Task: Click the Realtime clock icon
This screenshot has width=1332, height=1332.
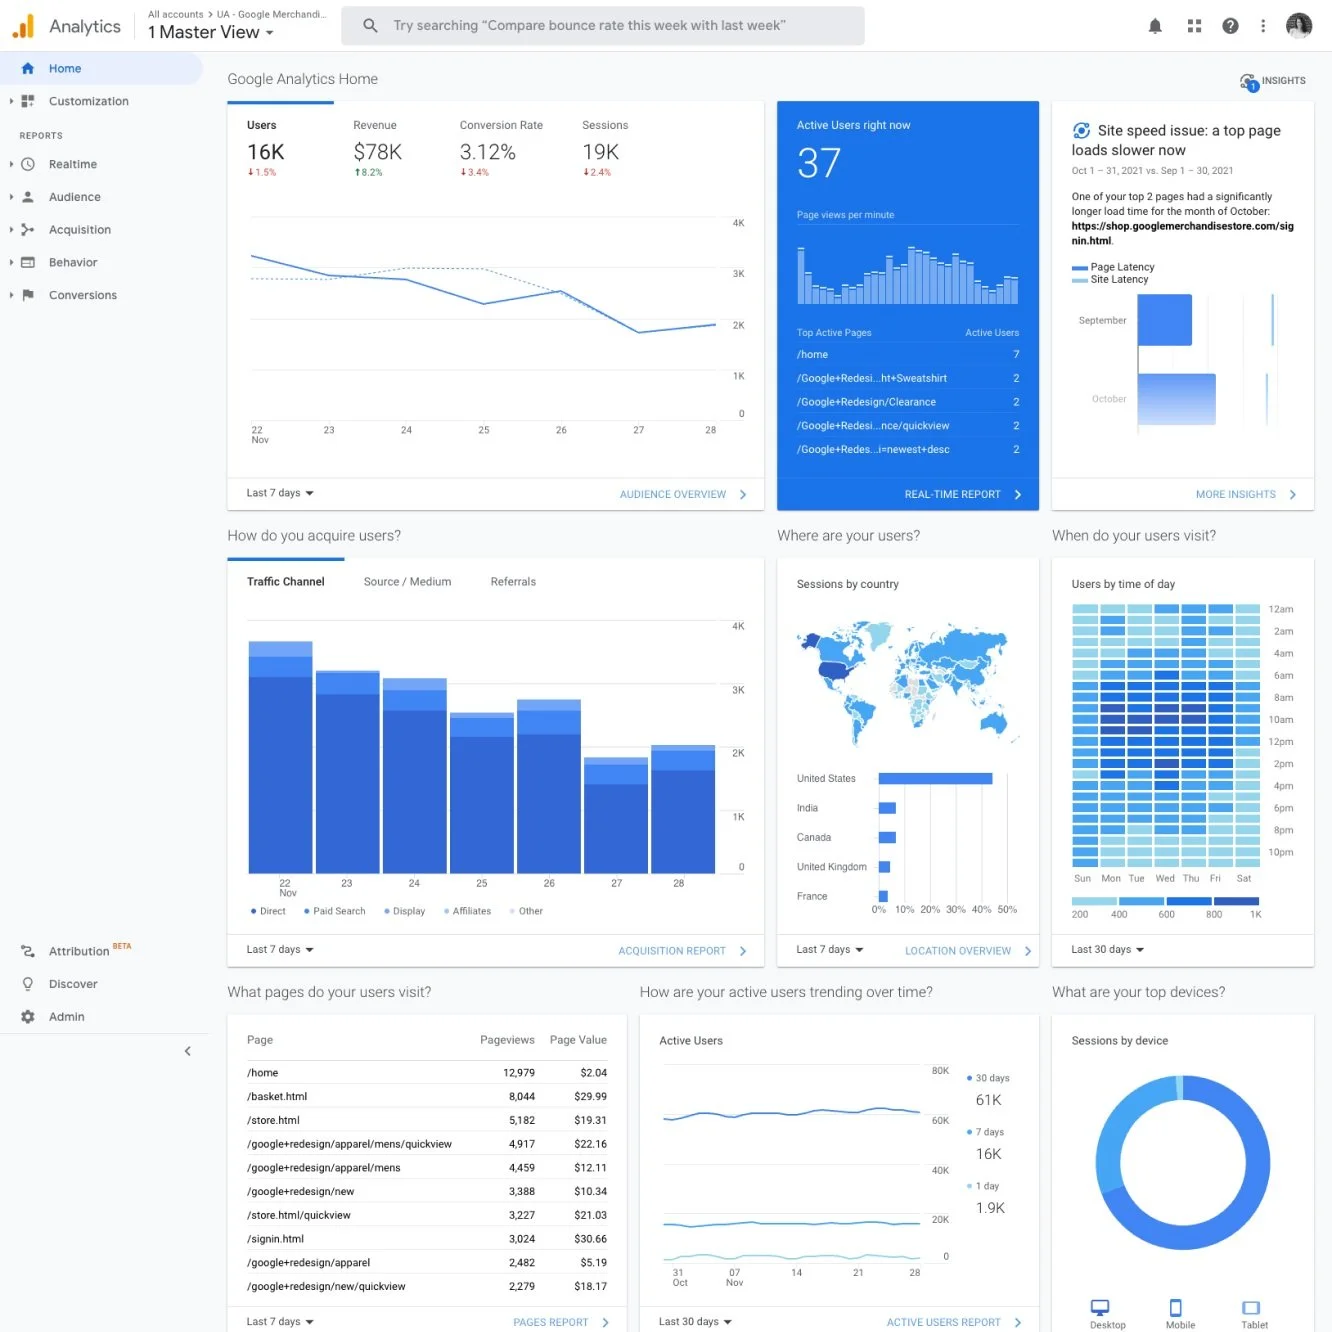Action: point(28,164)
